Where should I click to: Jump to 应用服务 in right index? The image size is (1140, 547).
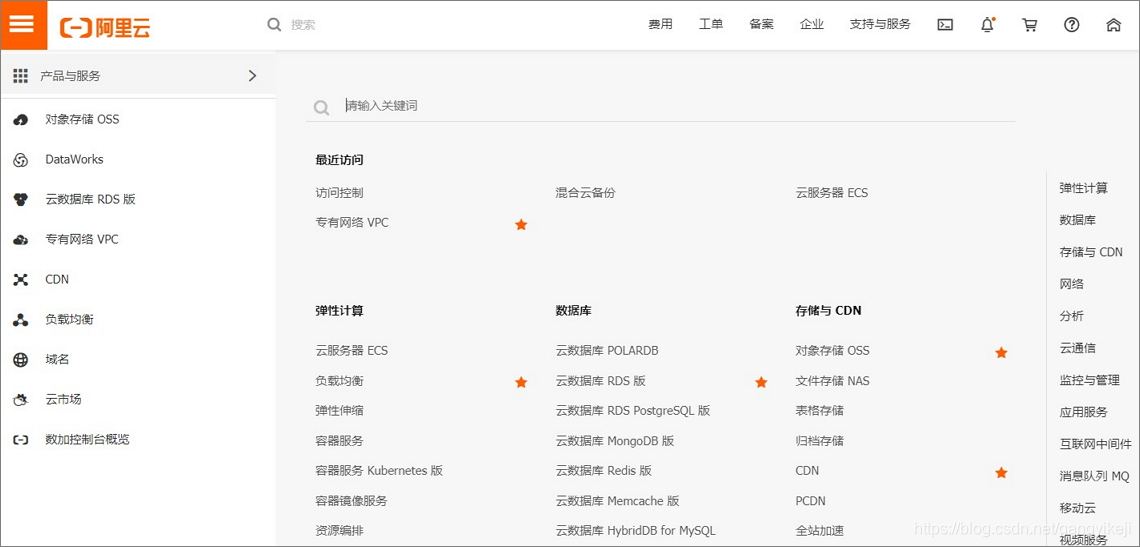point(1083,412)
